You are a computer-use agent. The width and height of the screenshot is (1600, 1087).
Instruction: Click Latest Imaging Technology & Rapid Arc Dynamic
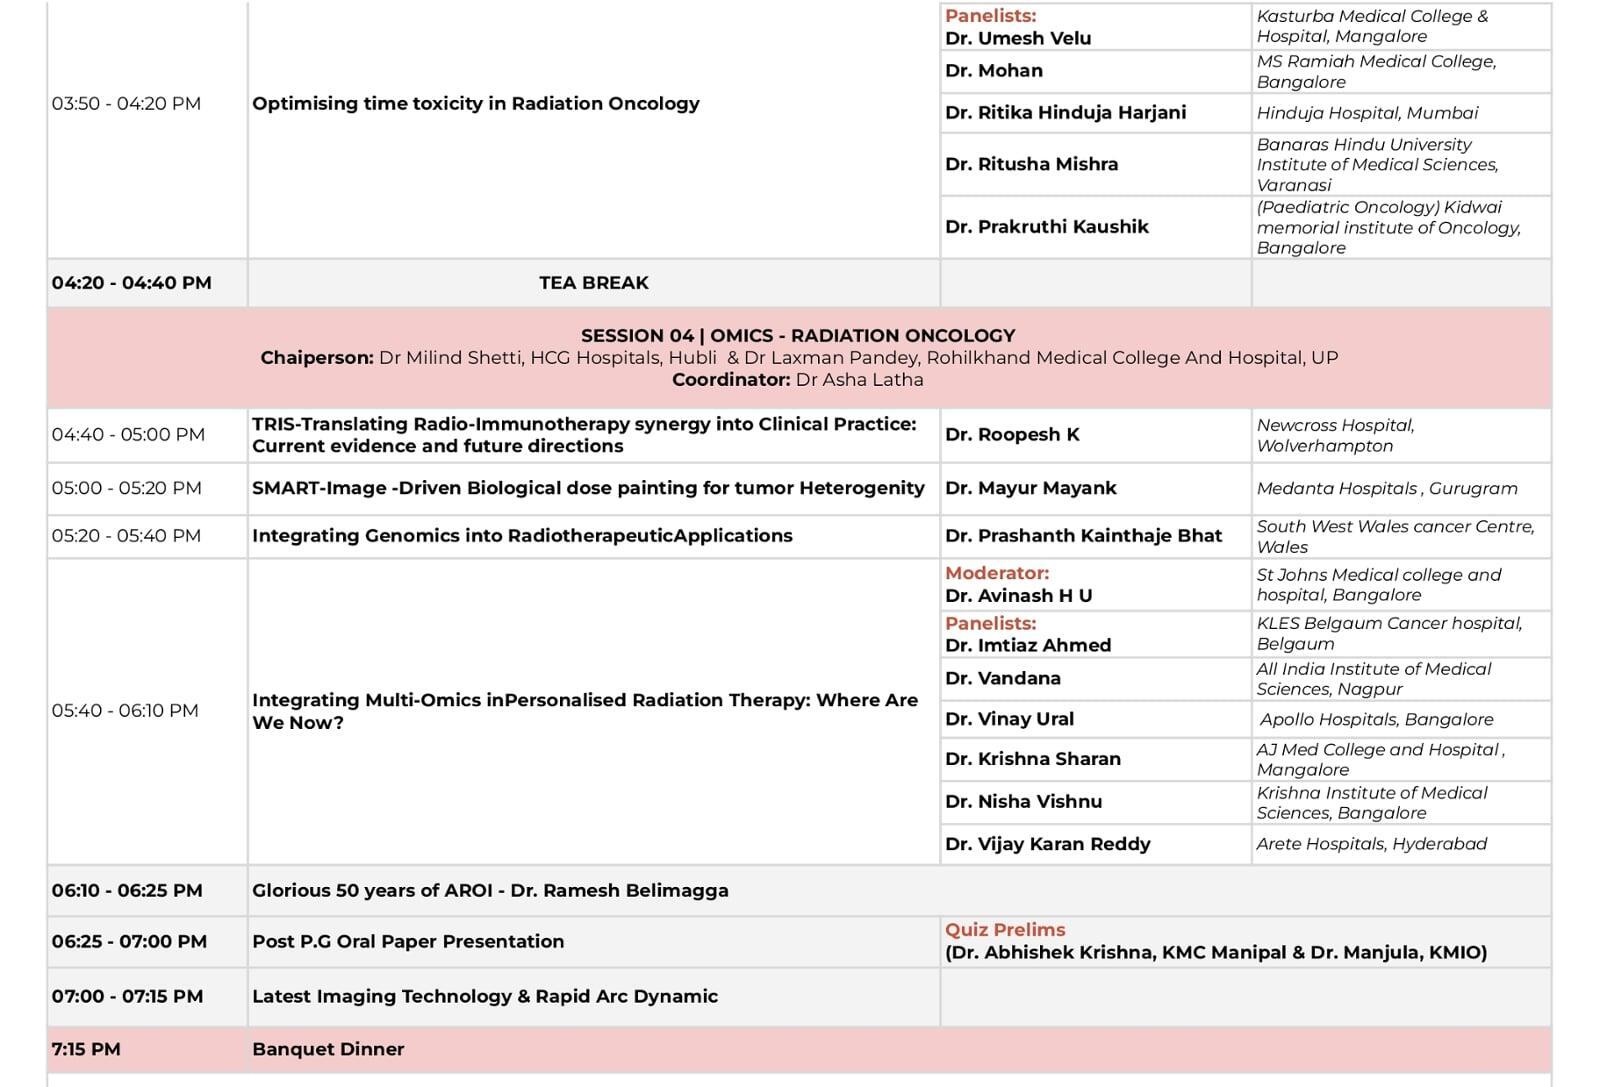(485, 997)
